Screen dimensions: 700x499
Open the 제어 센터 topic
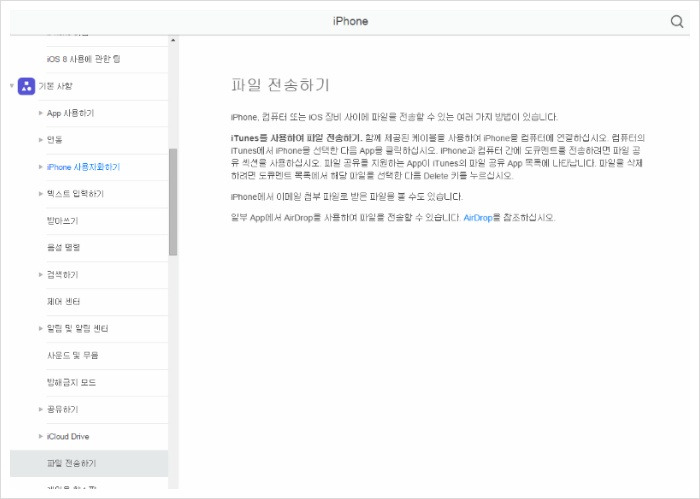click(63, 302)
